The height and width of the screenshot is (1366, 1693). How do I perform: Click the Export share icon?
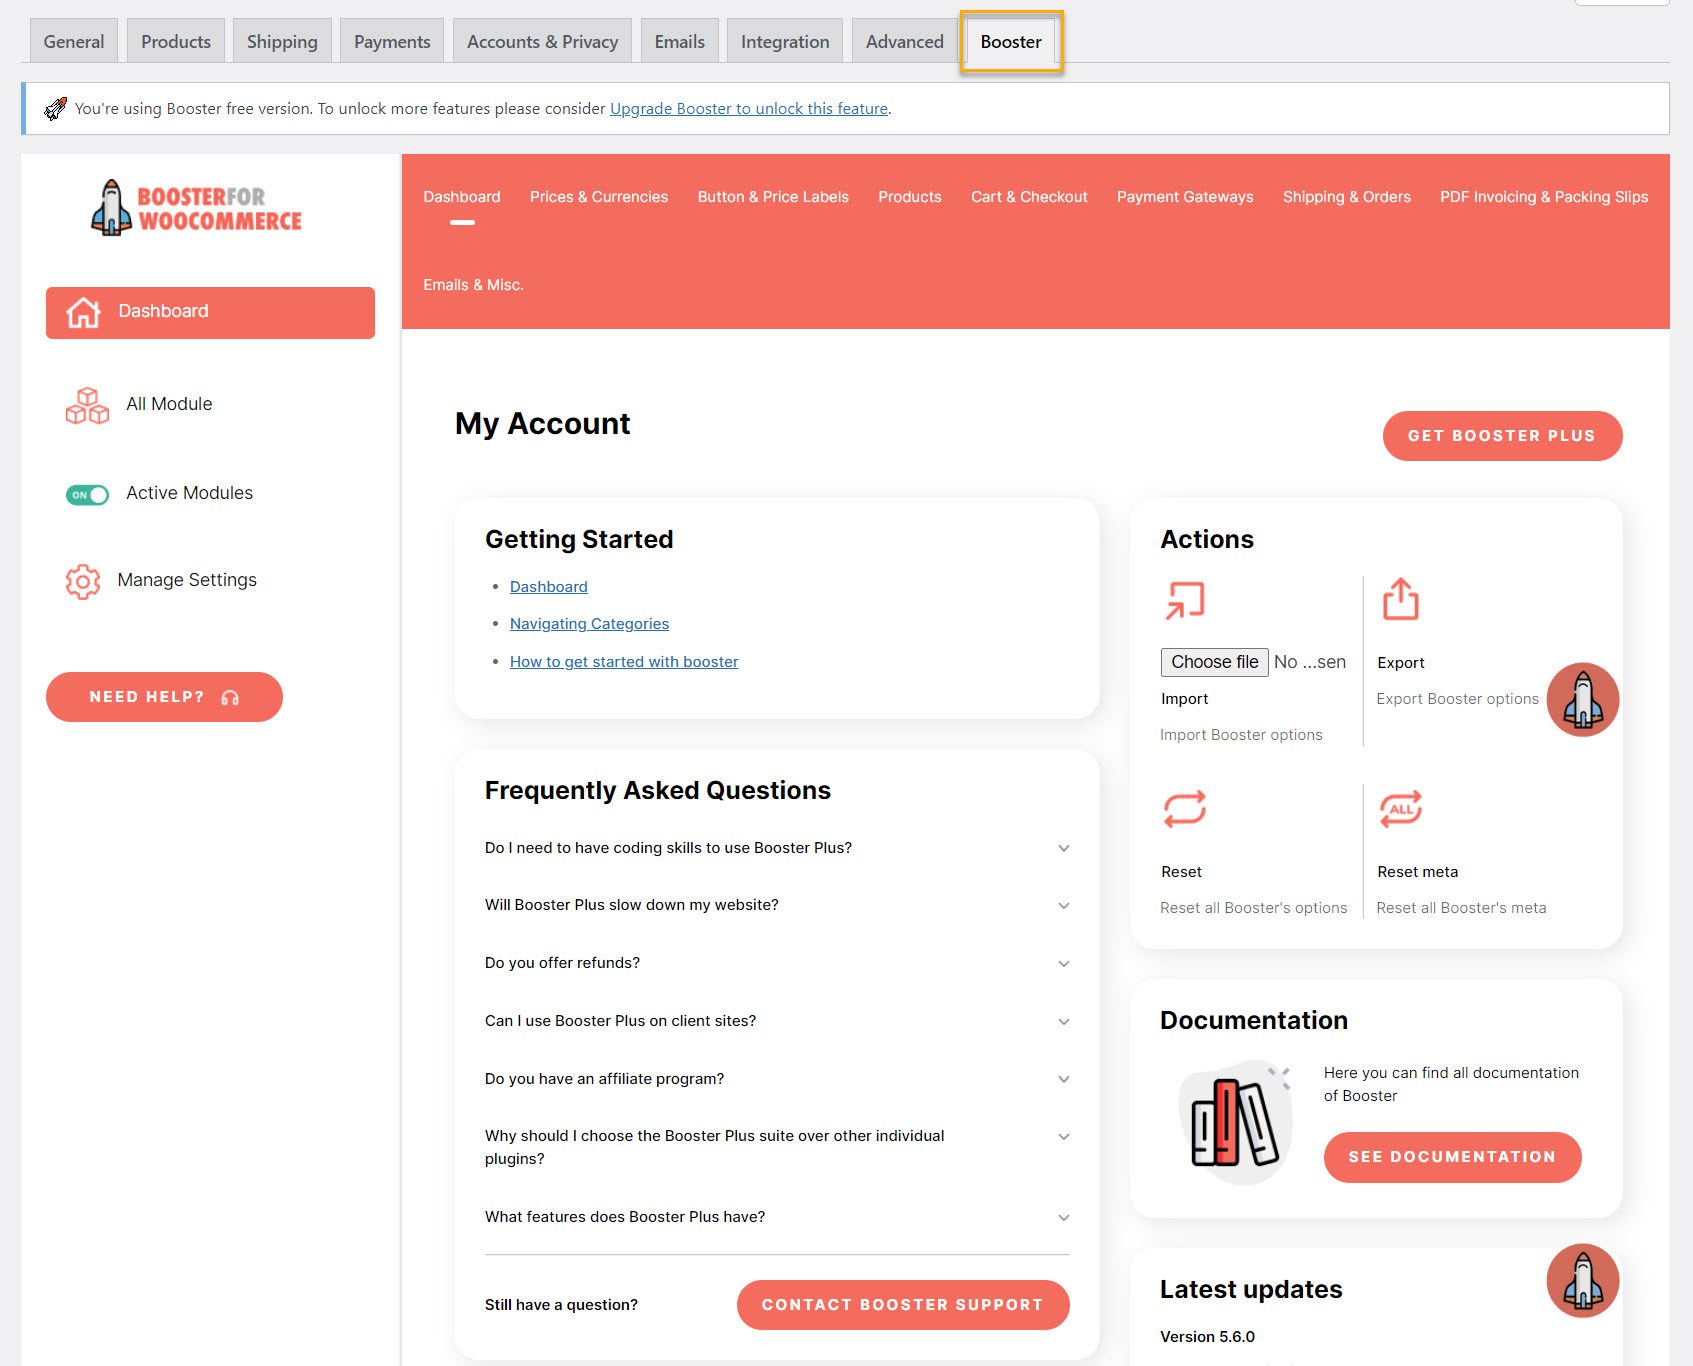[x=1400, y=600]
